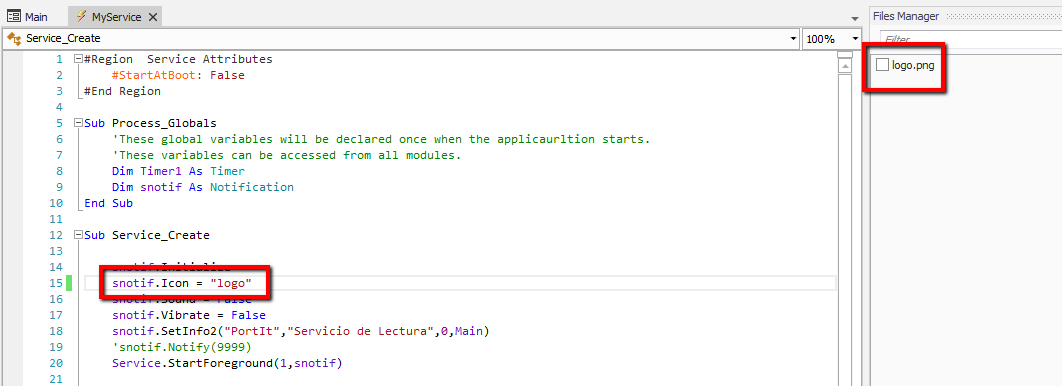
Task: Click the first green comment line
Action: coord(381,140)
